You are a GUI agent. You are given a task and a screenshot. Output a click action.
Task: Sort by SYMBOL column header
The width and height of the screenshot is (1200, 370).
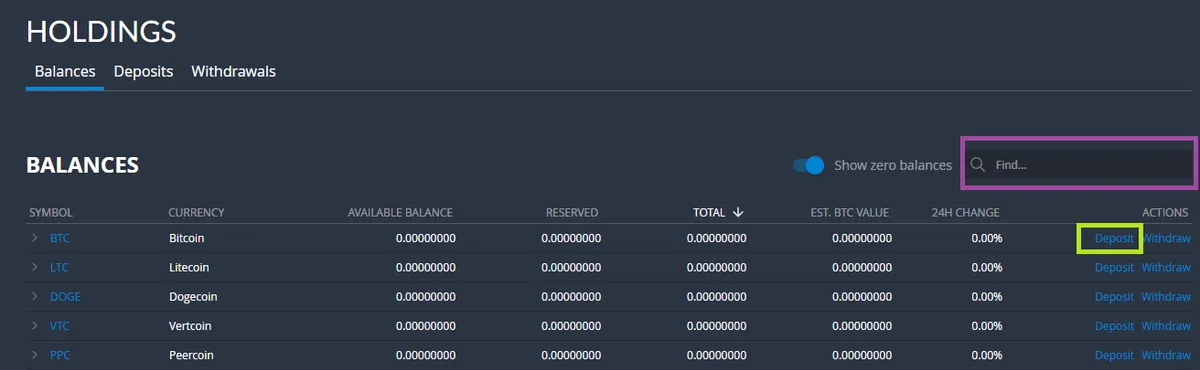point(51,212)
